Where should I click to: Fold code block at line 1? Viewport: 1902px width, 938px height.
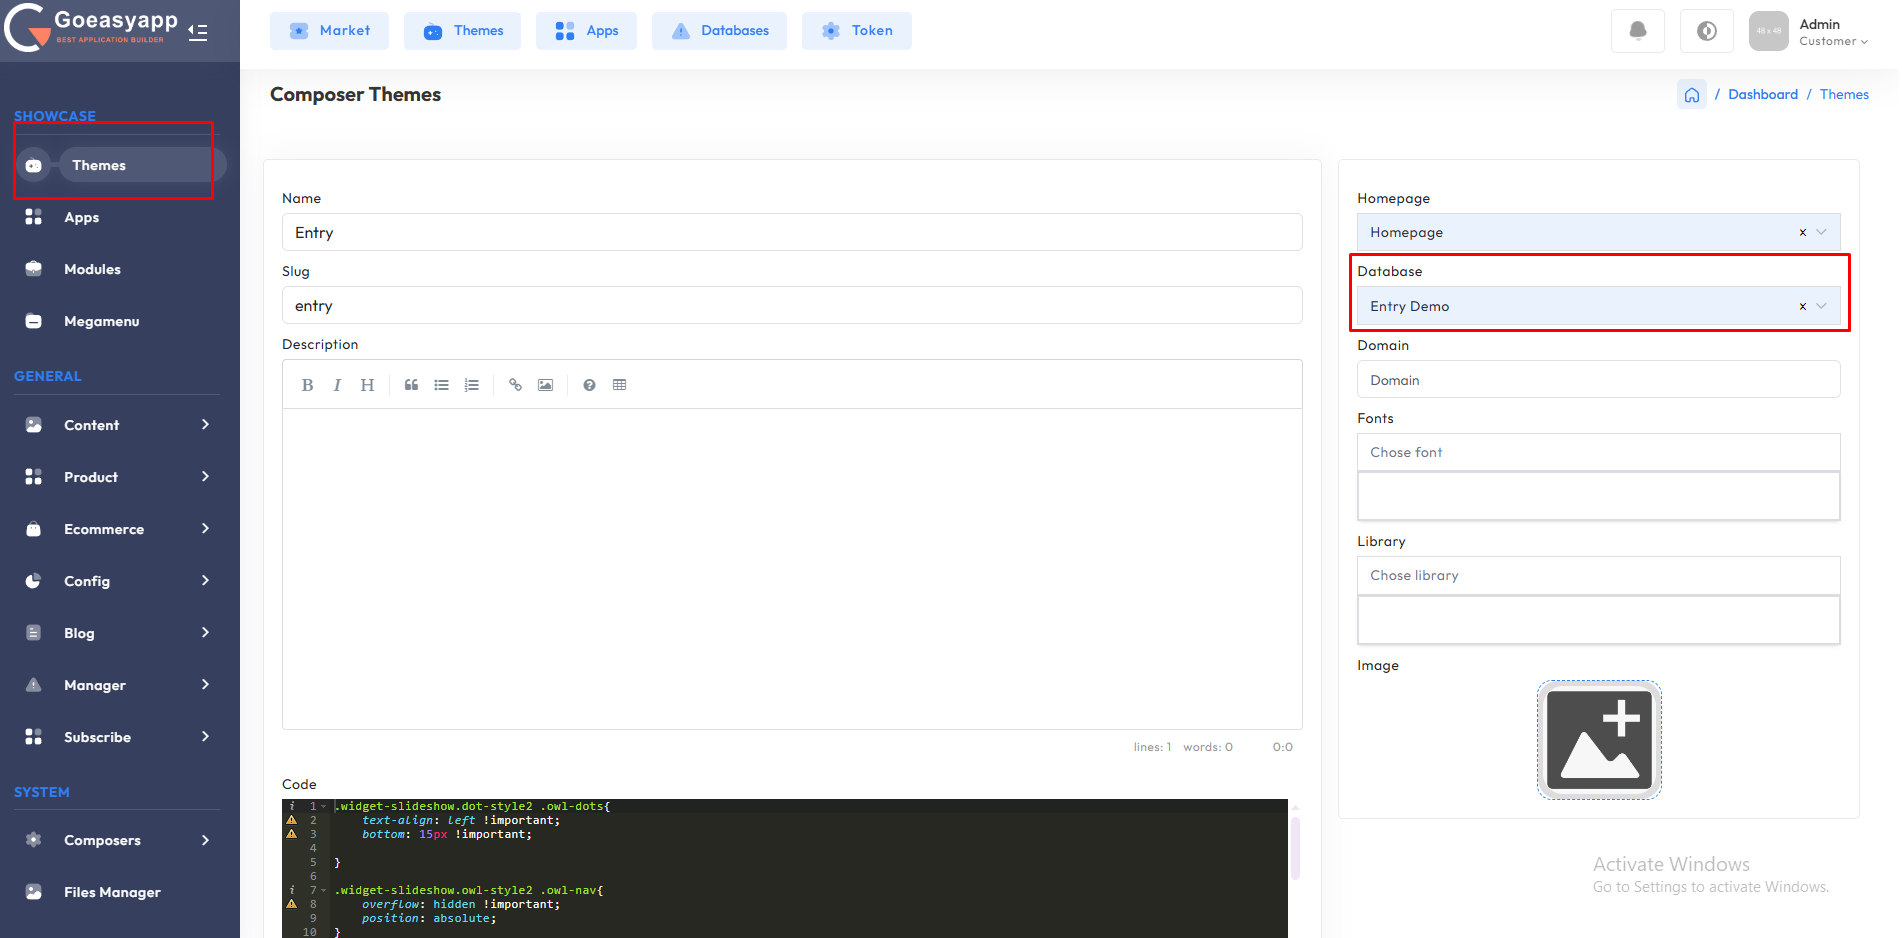(x=324, y=806)
